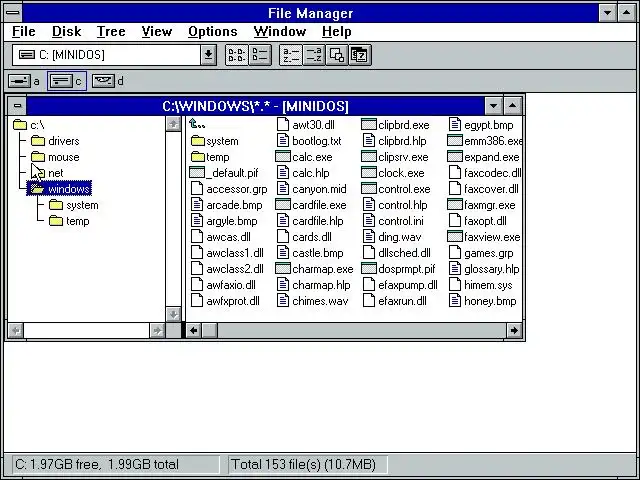Select temp folder in file list
This screenshot has height=480, width=640.
(x=210, y=157)
